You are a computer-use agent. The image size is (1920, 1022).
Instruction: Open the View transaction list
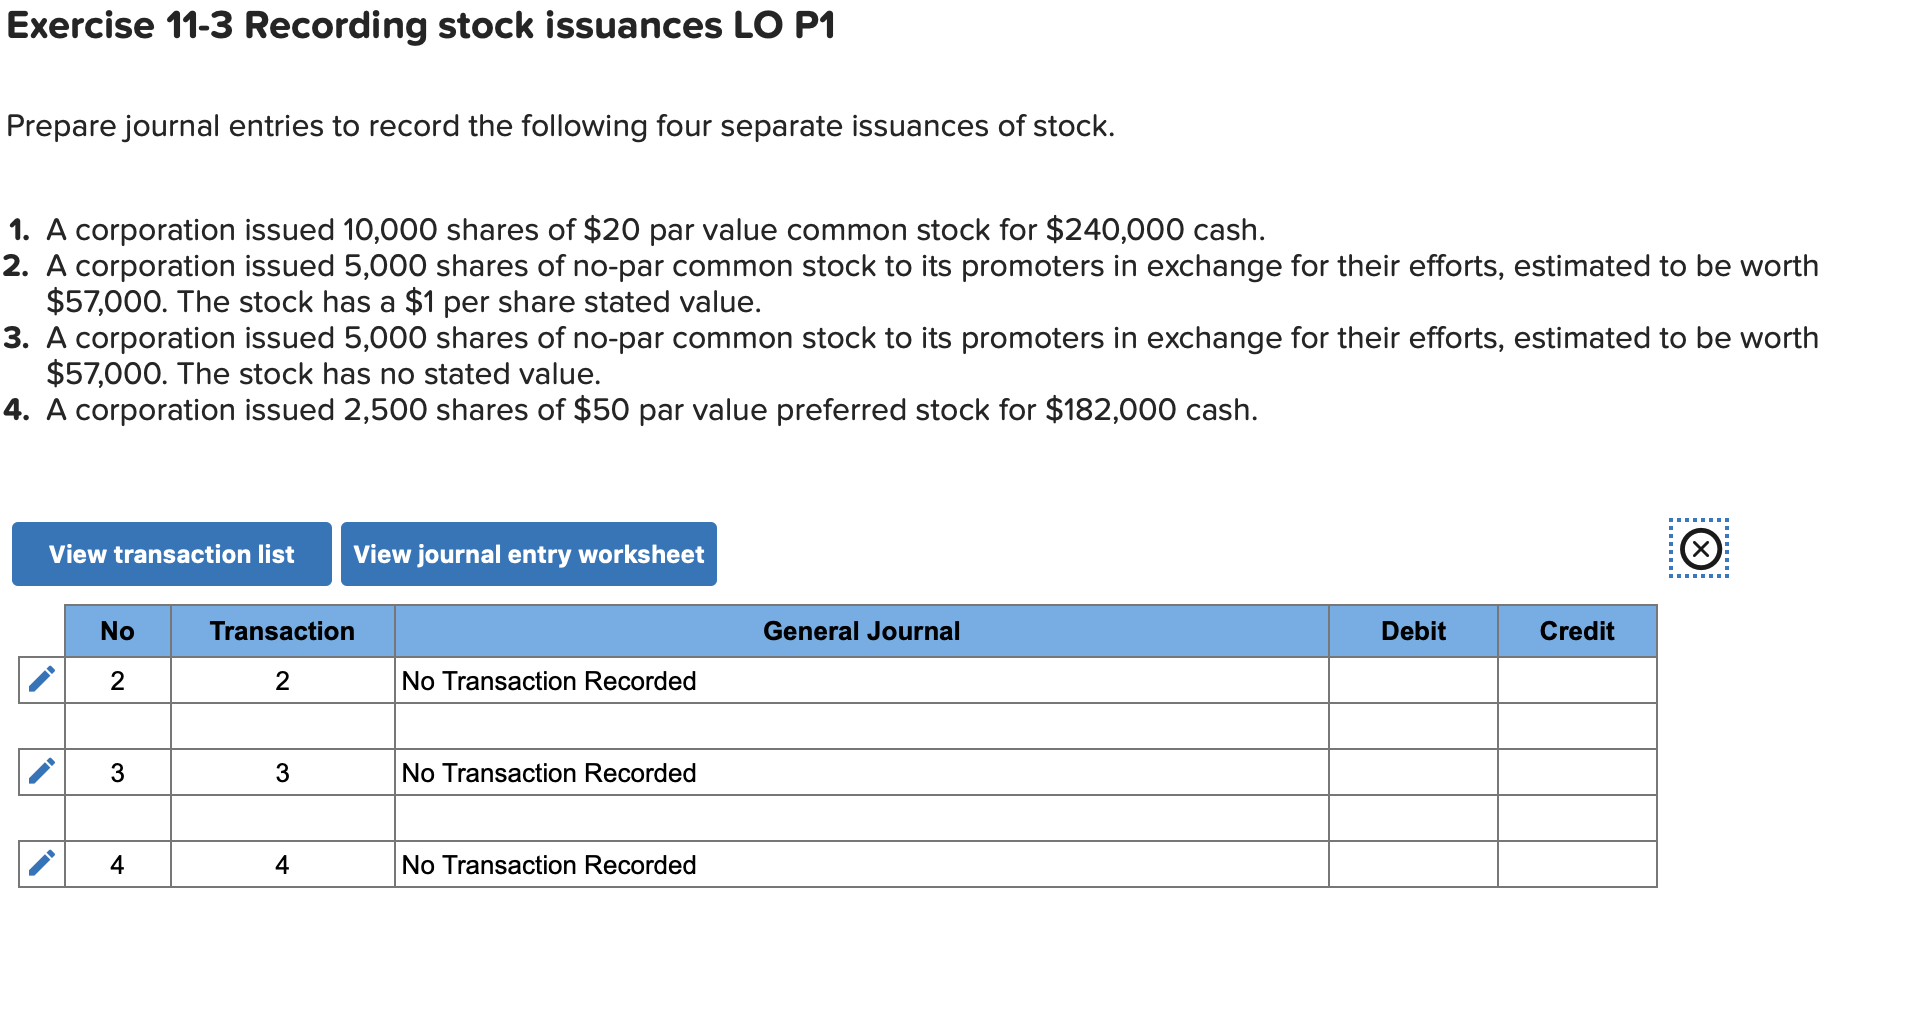pos(170,553)
